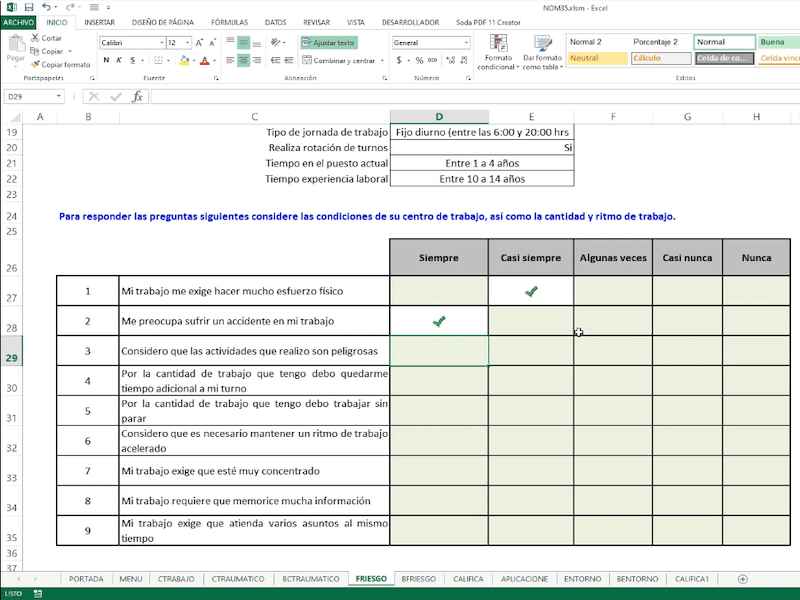Apply fill color with the paint bucket

click(184, 60)
